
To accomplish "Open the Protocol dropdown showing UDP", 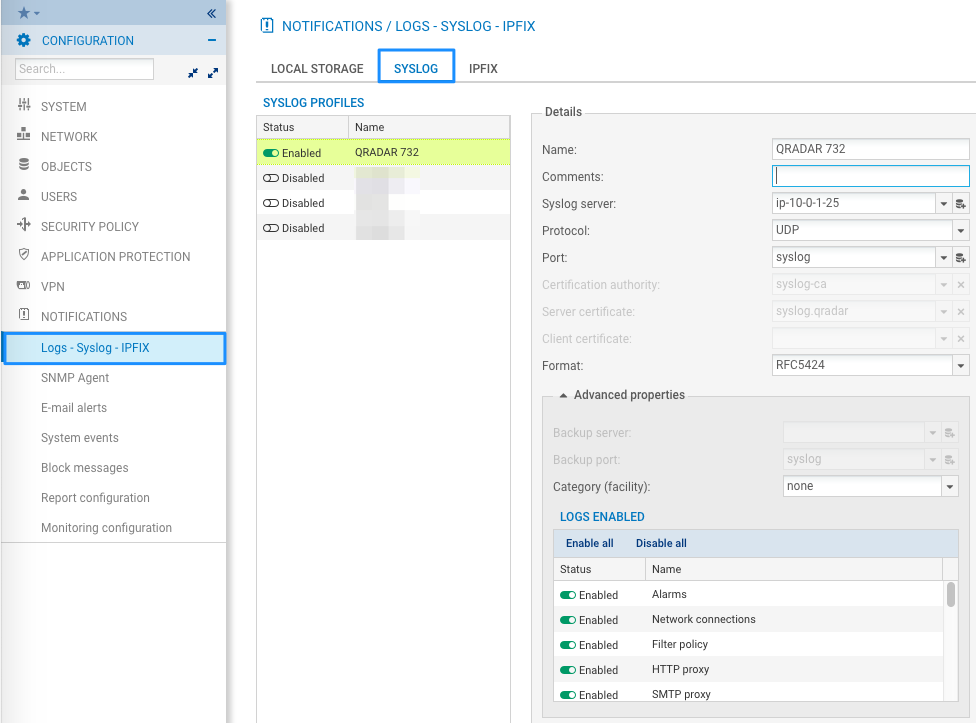I will [960, 231].
